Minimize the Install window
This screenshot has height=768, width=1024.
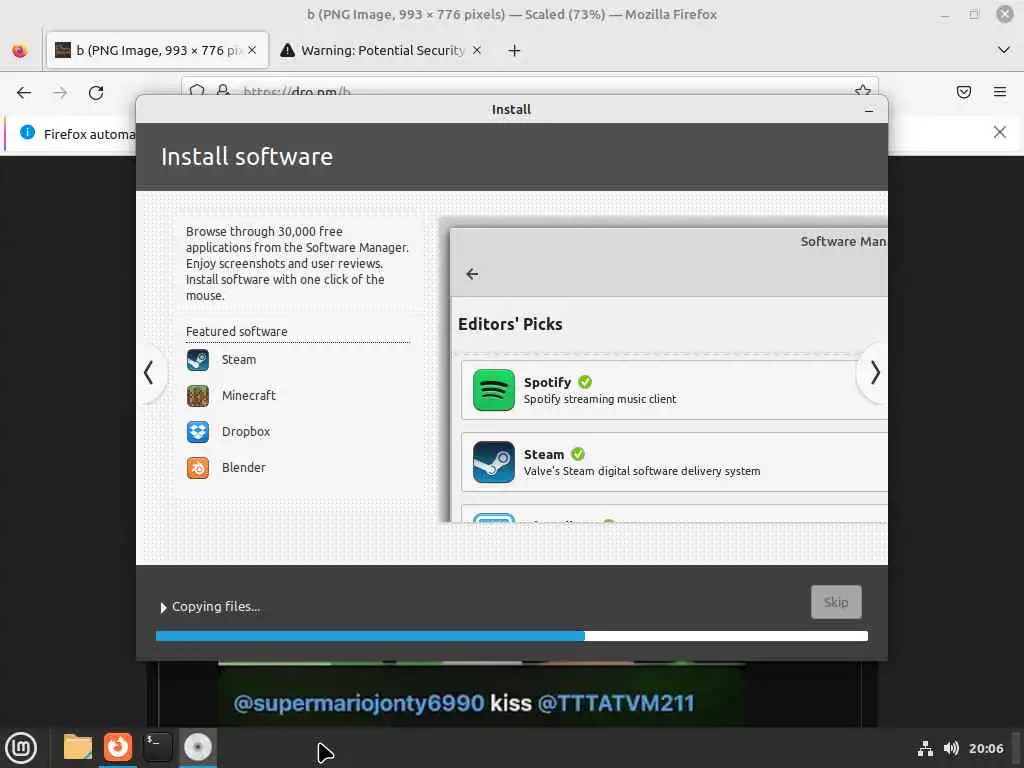869,110
